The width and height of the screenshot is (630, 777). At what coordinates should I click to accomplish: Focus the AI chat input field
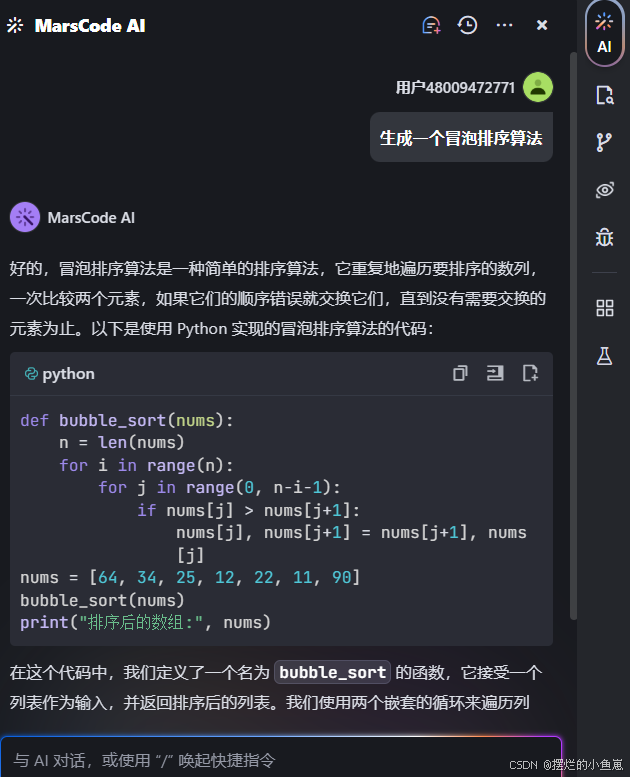[x=281, y=759]
